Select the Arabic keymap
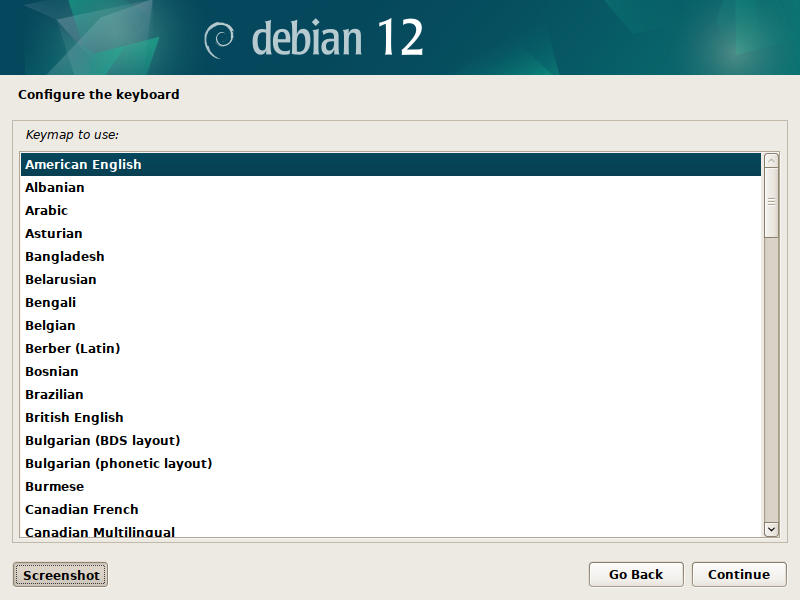 point(391,210)
